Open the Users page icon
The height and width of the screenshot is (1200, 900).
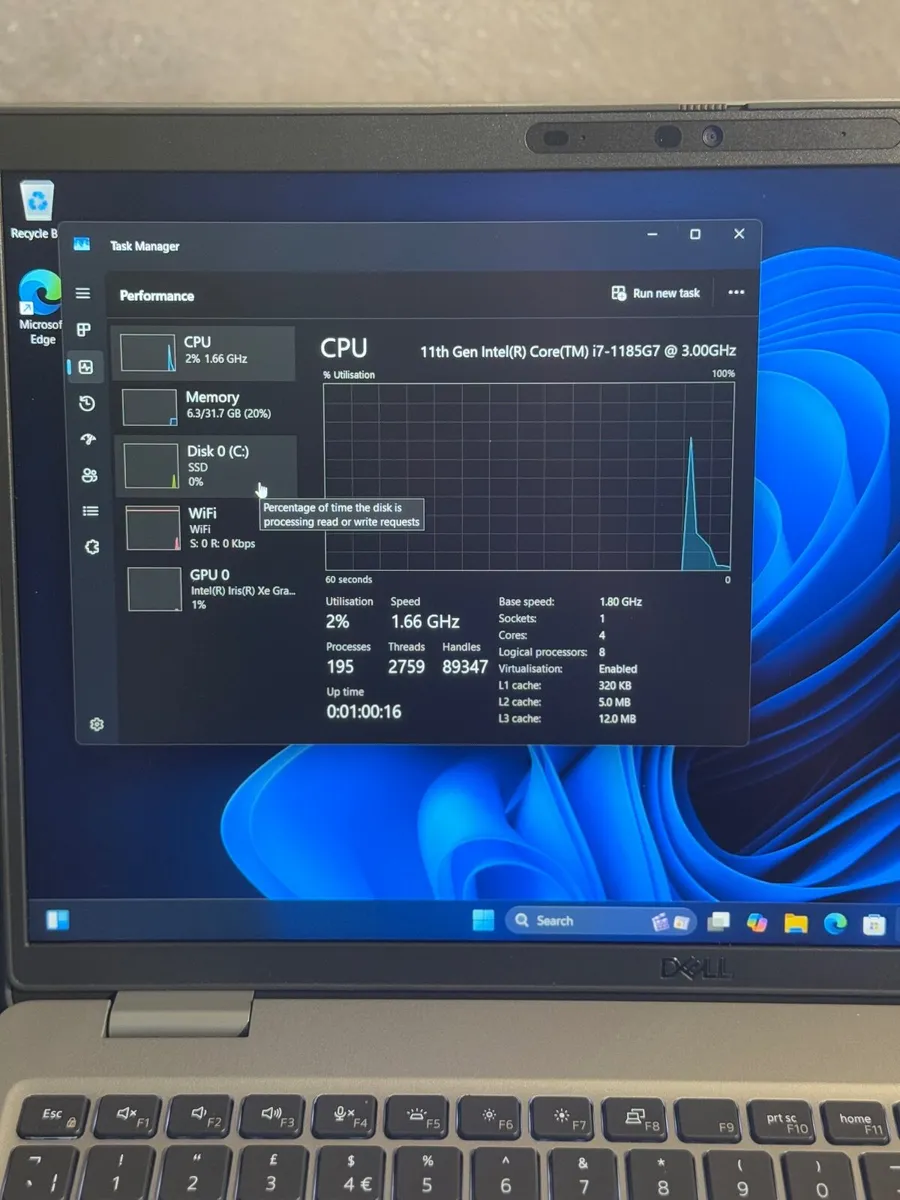point(89,475)
